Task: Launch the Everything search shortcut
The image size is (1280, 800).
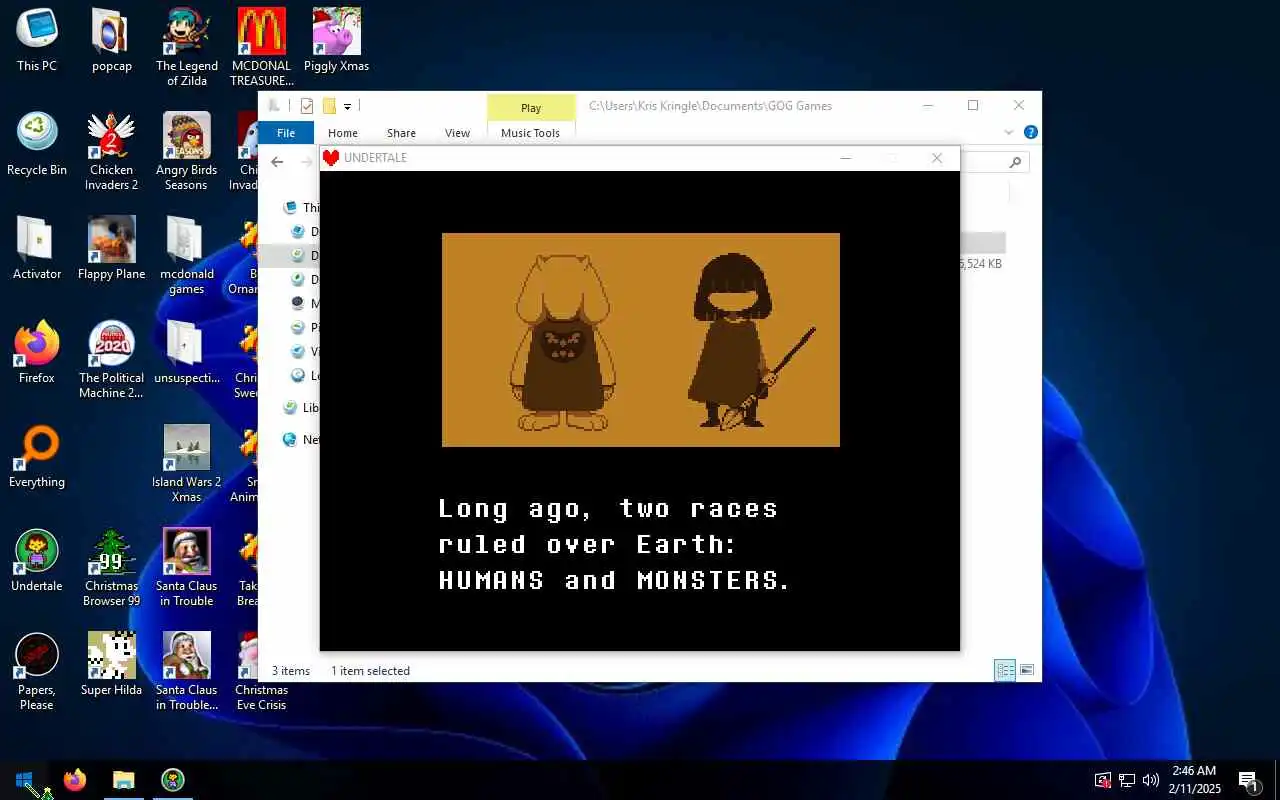Action: [x=37, y=456]
